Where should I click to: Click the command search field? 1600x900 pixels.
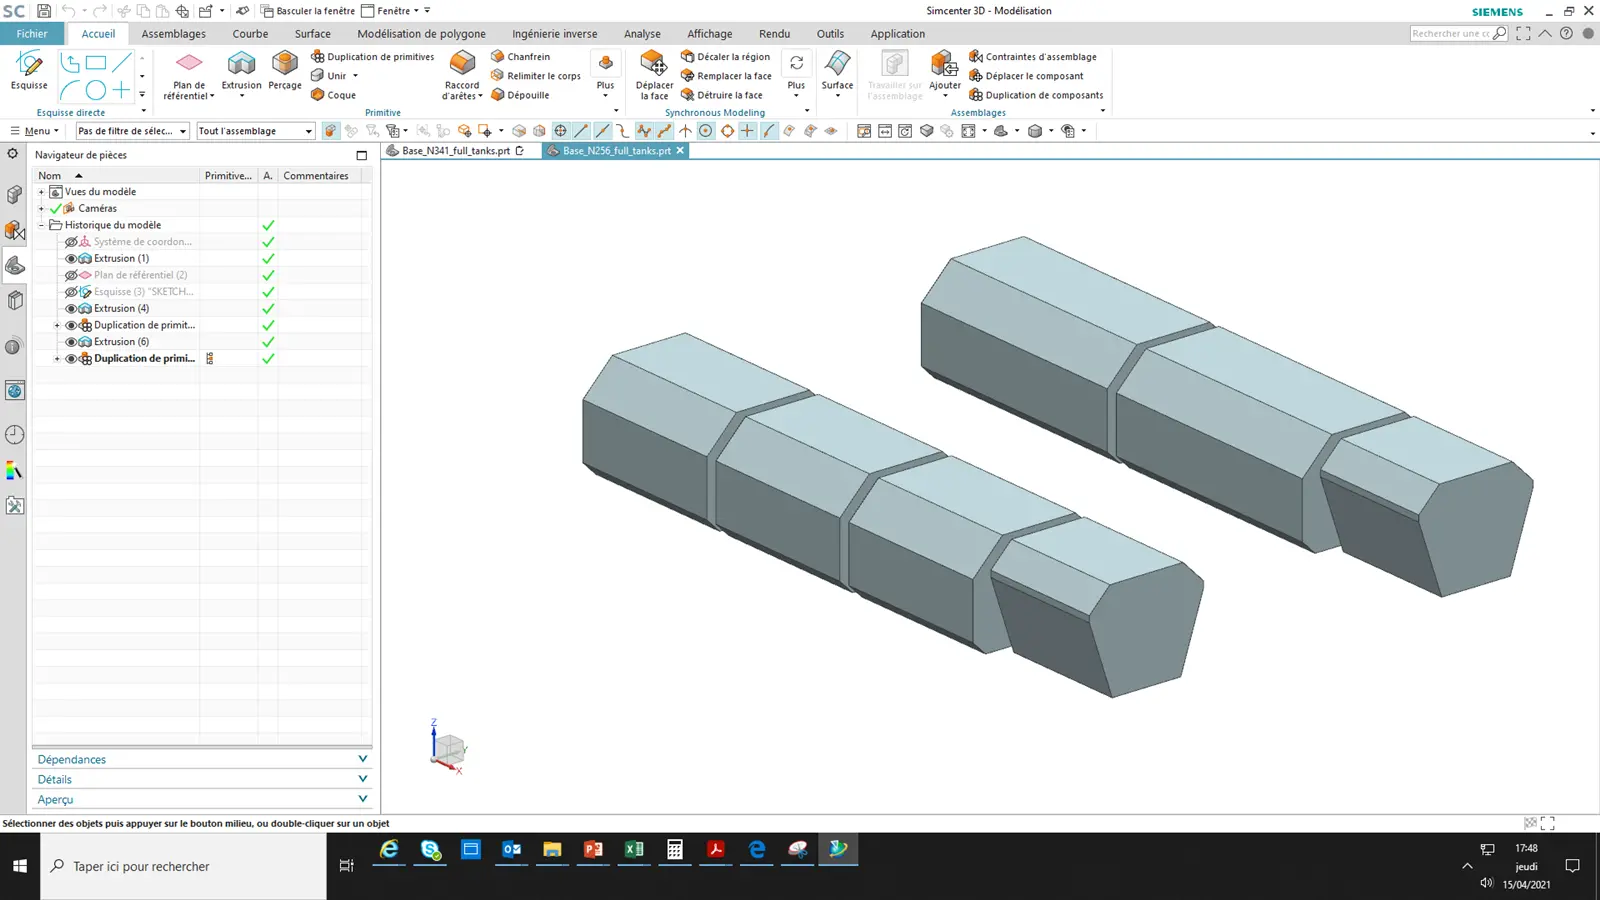coord(1451,33)
